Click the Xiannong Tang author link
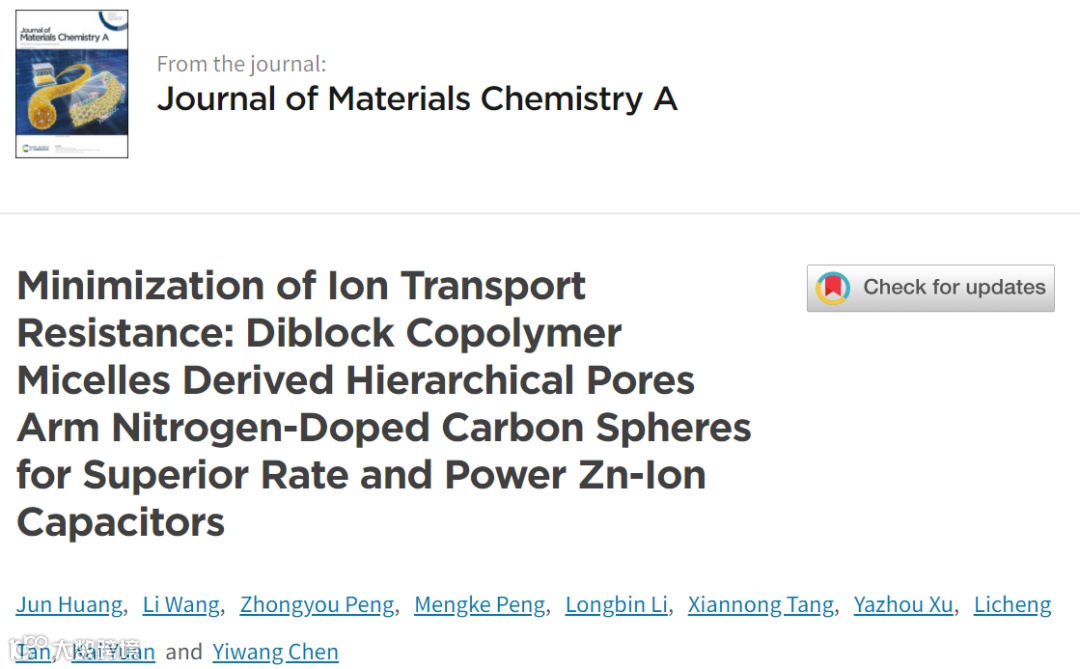1080x669 pixels. pyautogui.click(x=760, y=605)
